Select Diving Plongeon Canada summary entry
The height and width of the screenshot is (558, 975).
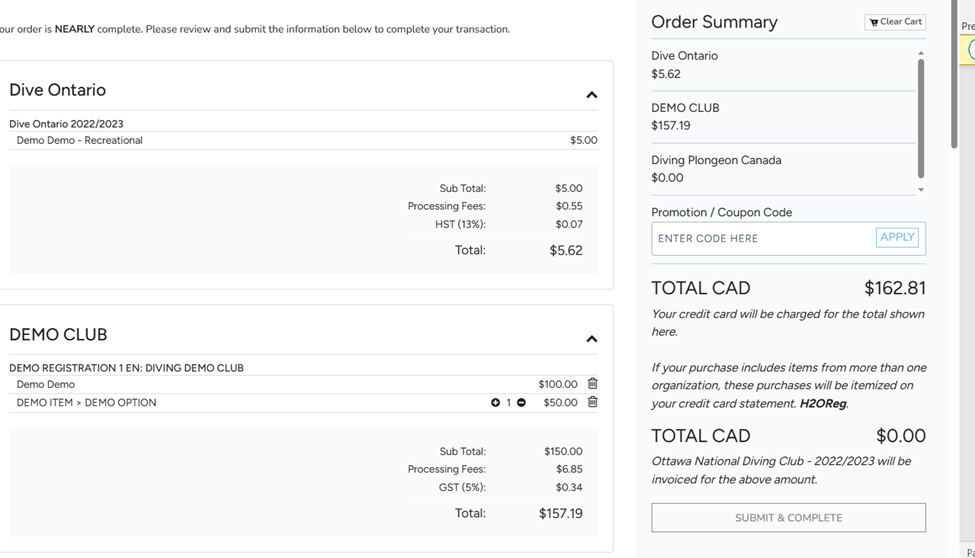715,169
